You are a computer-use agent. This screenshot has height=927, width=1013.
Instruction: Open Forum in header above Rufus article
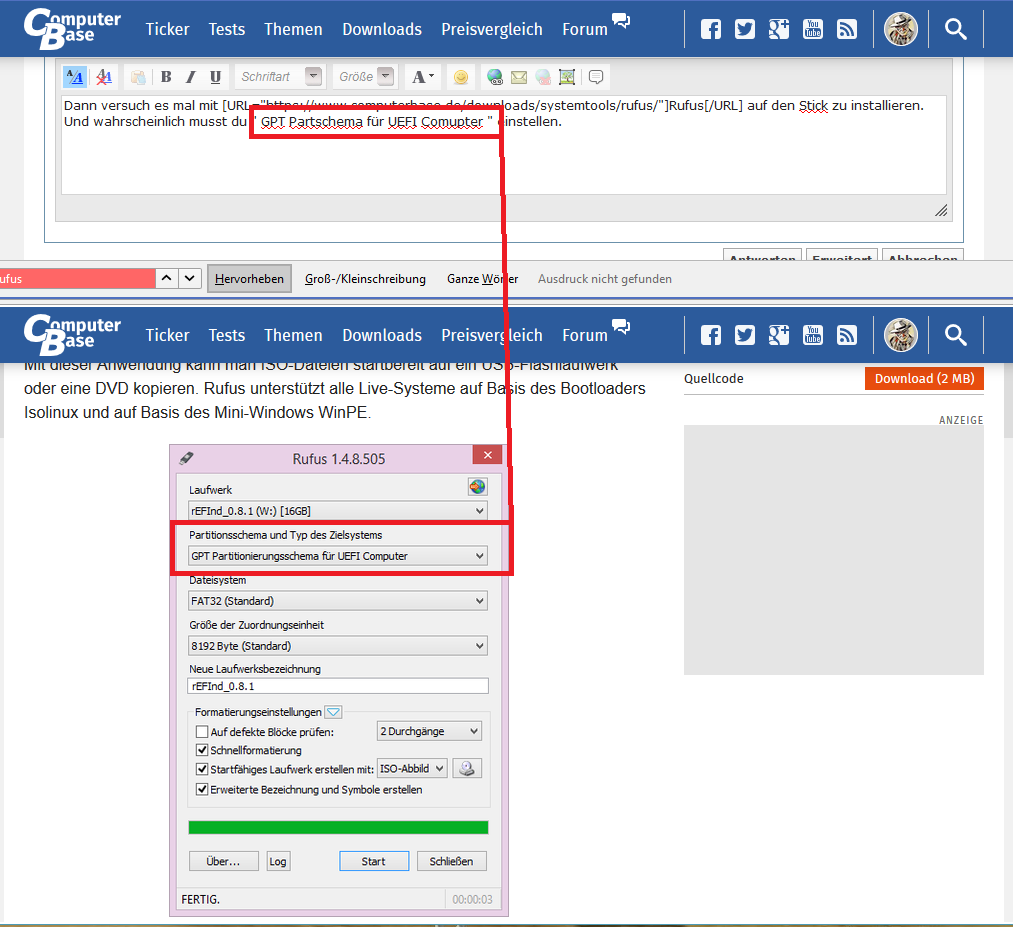(595, 333)
